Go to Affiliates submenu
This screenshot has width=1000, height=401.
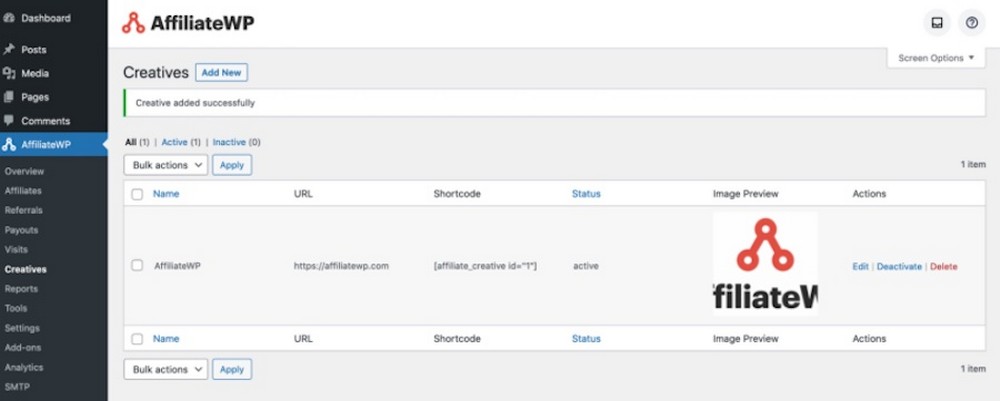pyautogui.click(x=23, y=191)
